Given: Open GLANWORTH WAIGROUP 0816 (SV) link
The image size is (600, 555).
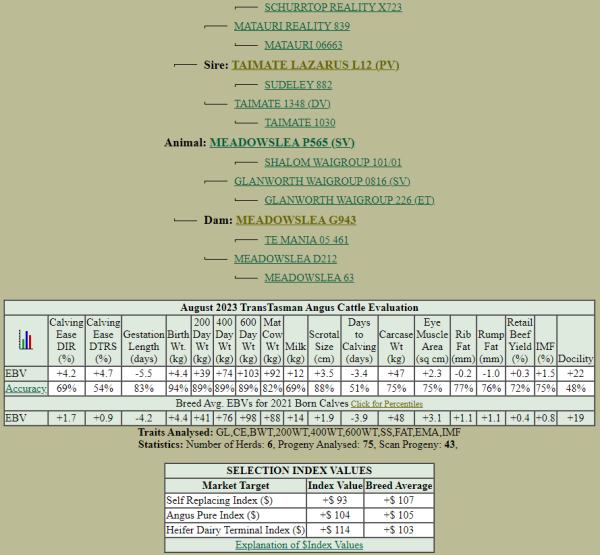Looking at the screenshot, I should (x=322, y=181).
